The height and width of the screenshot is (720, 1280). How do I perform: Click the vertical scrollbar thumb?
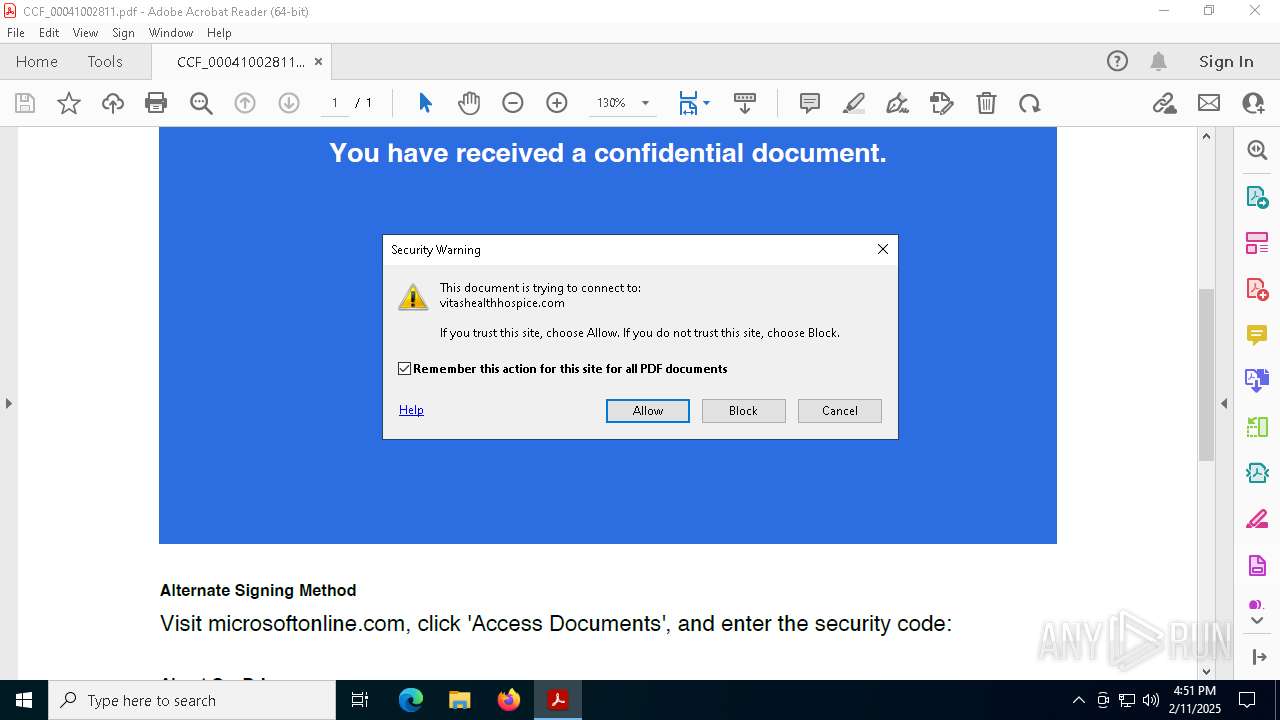pyautogui.click(x=1206, y=374)
